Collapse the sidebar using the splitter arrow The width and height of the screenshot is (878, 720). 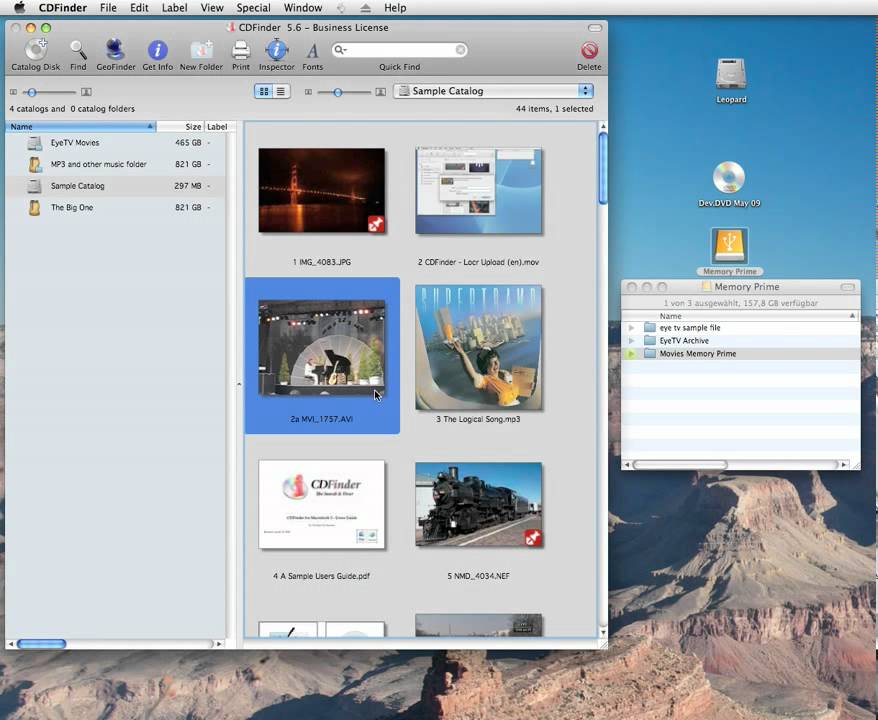[239, 384]
